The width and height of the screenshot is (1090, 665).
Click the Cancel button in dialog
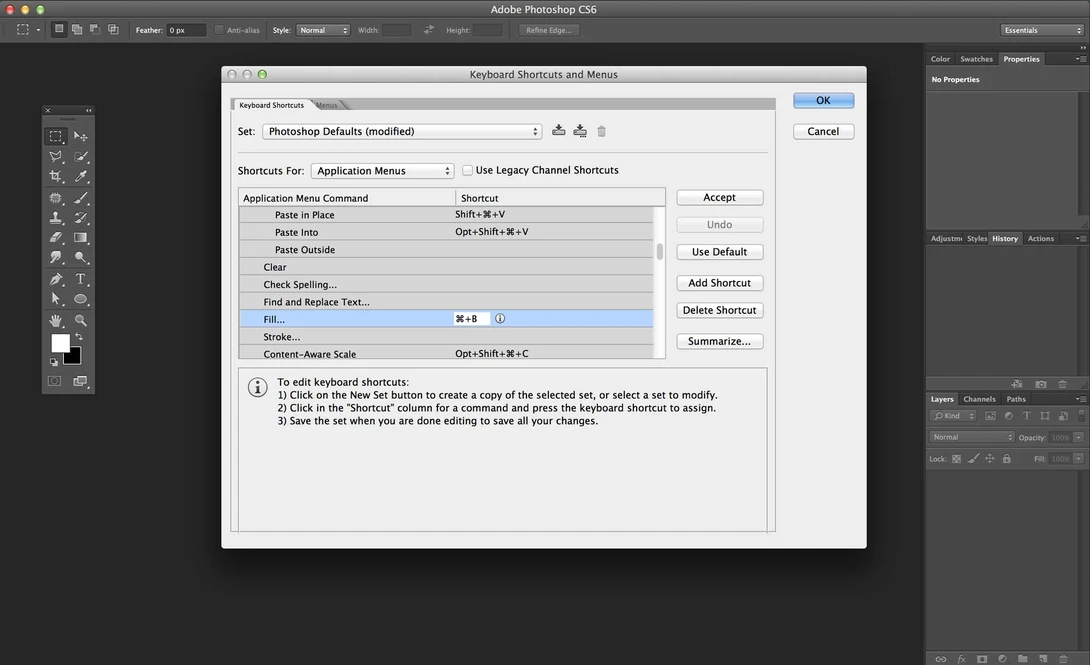pos(823,131)
